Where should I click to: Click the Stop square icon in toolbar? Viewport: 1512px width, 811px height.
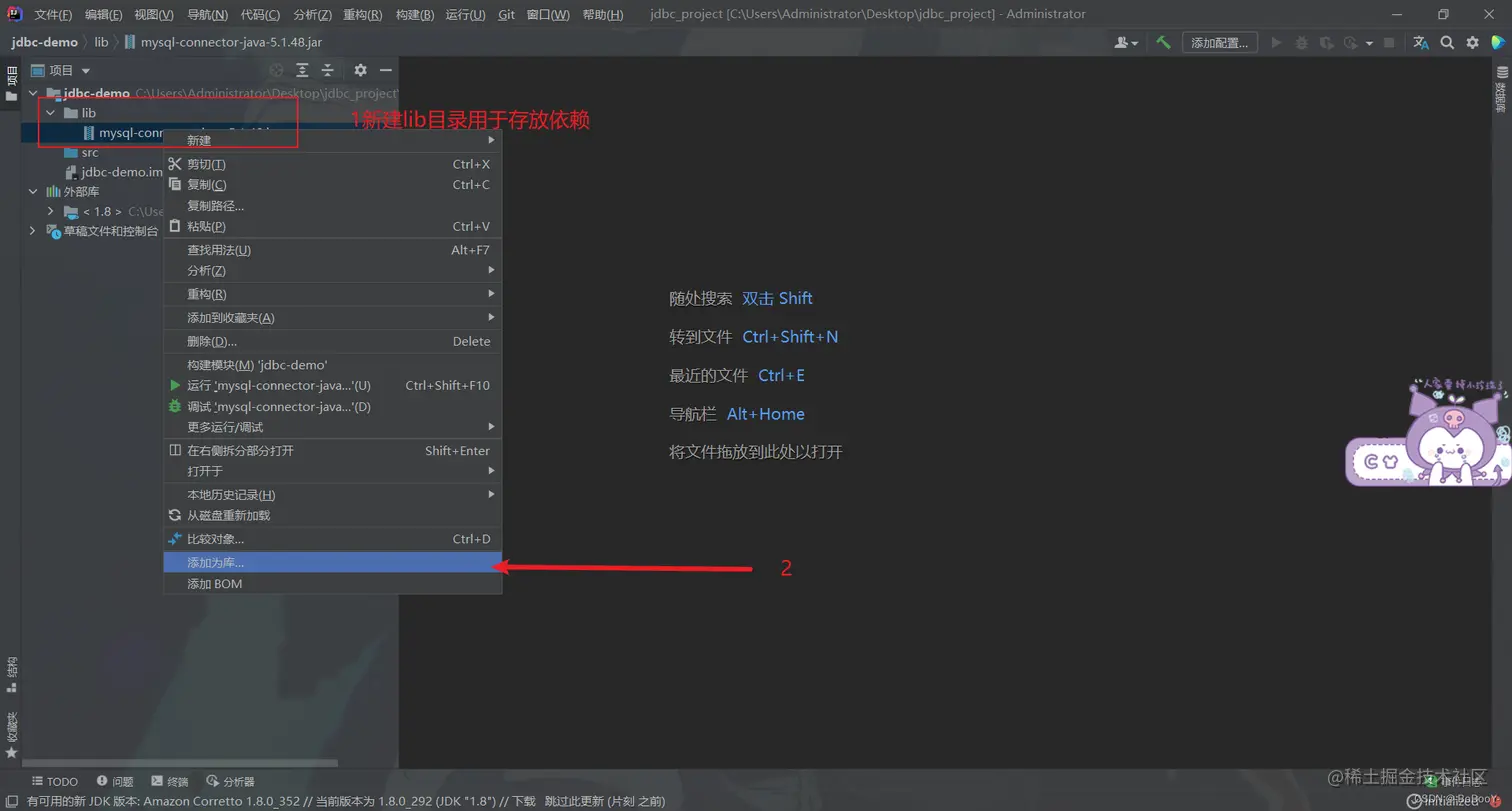coord(1389,43)
